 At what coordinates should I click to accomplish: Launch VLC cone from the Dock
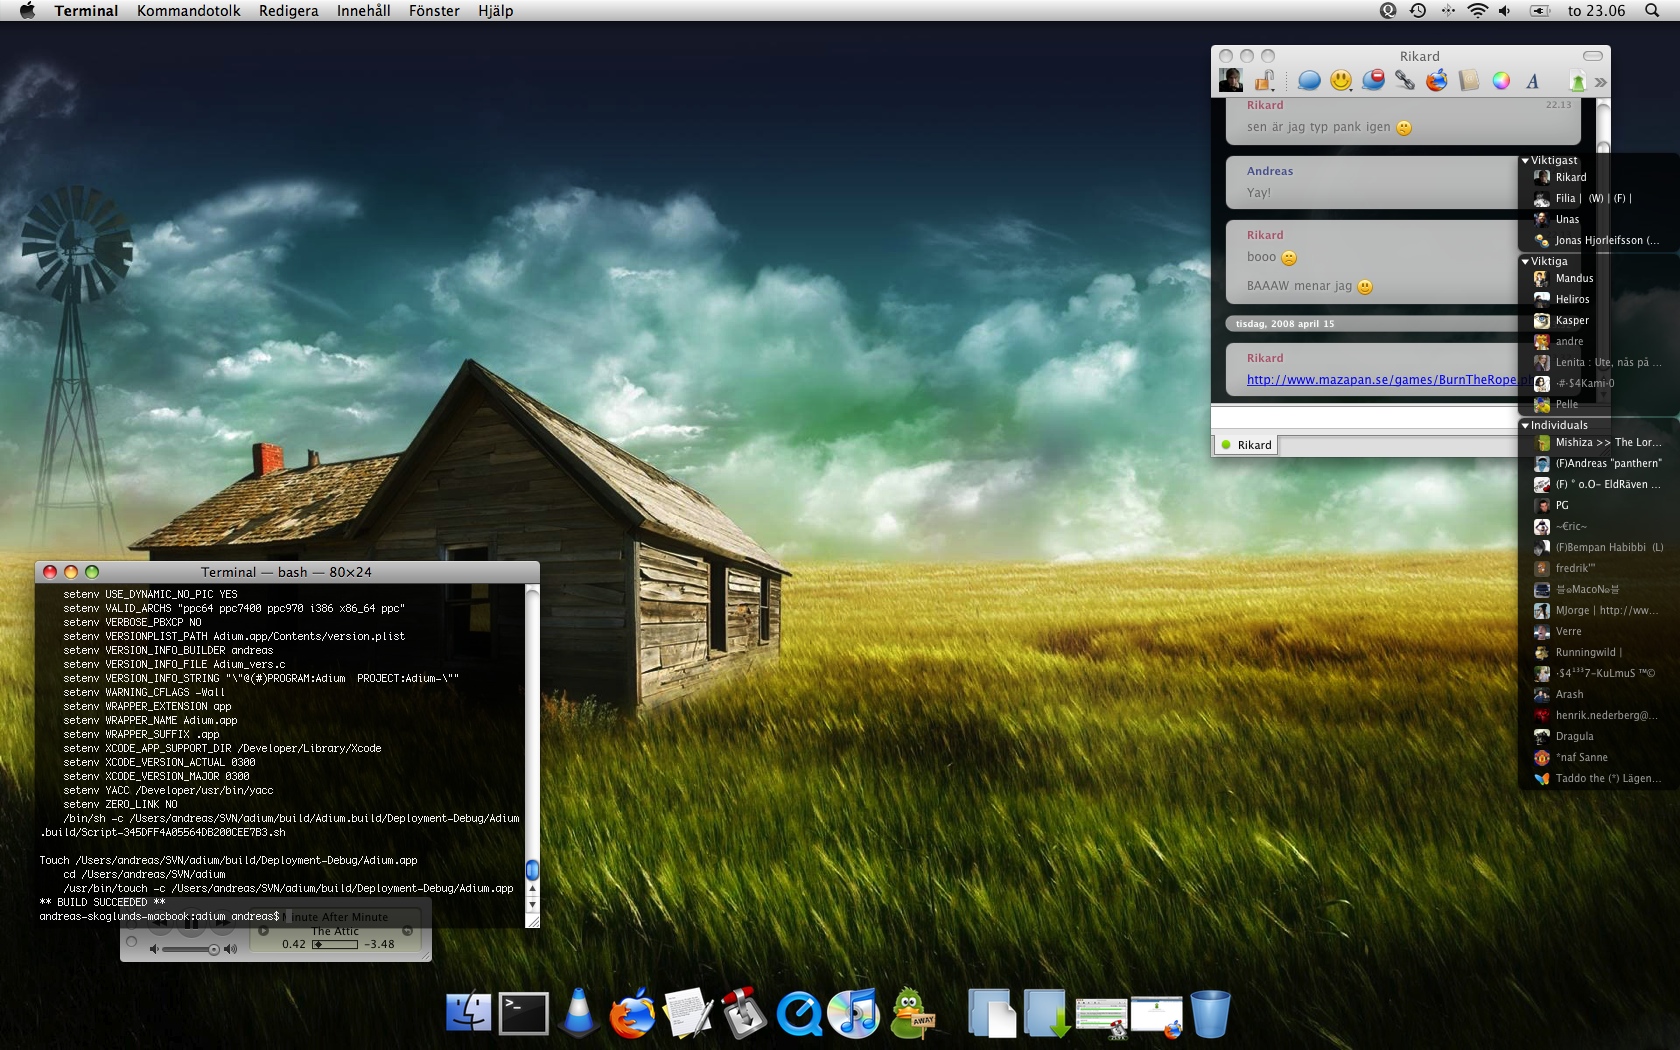(x=578, y=1013)
